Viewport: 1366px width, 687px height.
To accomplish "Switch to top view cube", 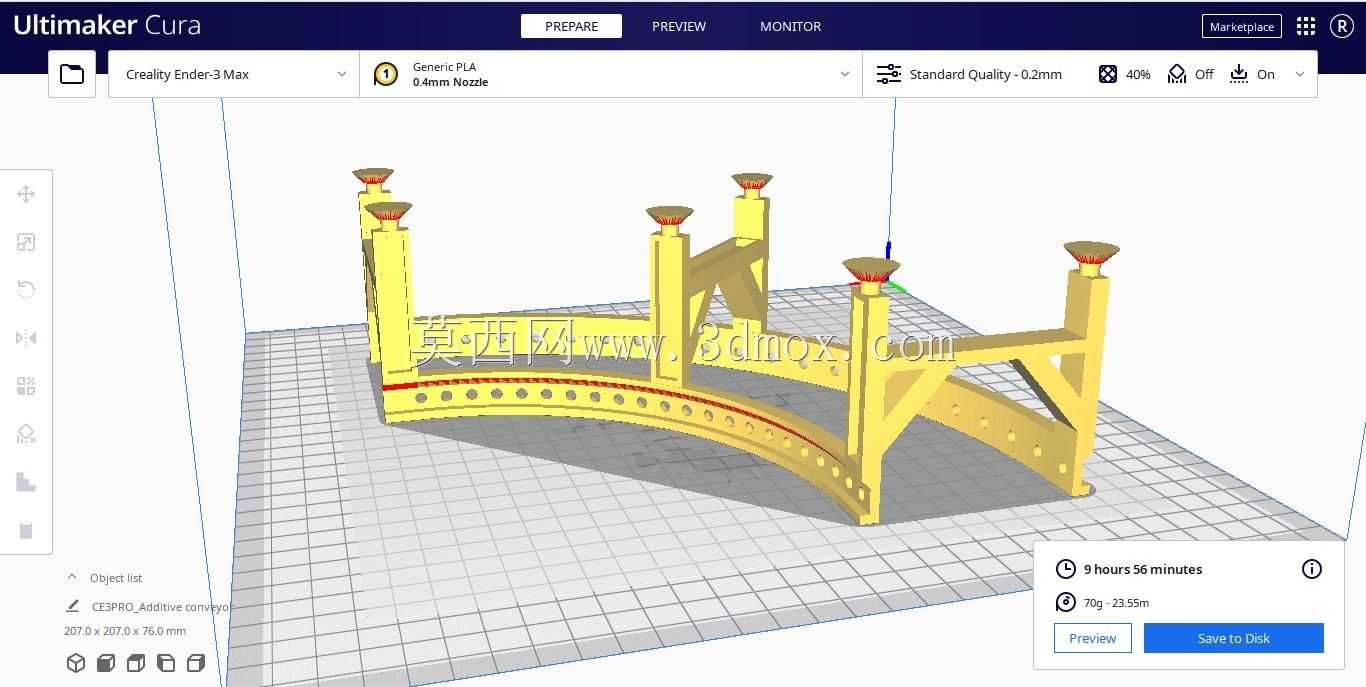I will tap(136, 662).
